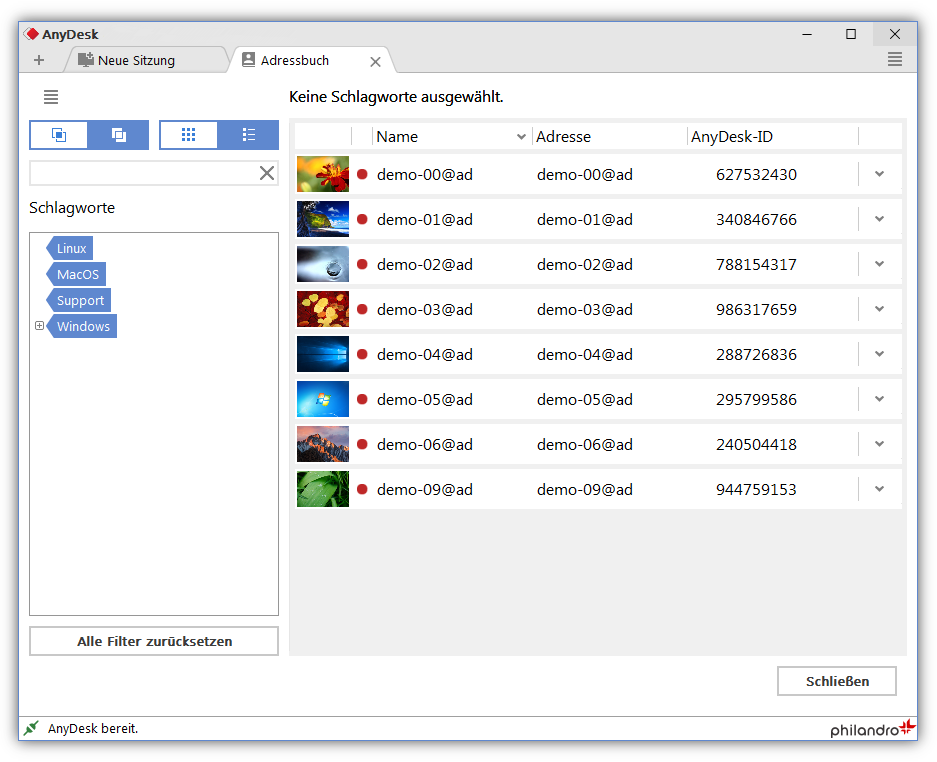The width and height of the screenshot is (937, 762).
Task: Expand the Windows tag group
Action: tap(39, 325)
